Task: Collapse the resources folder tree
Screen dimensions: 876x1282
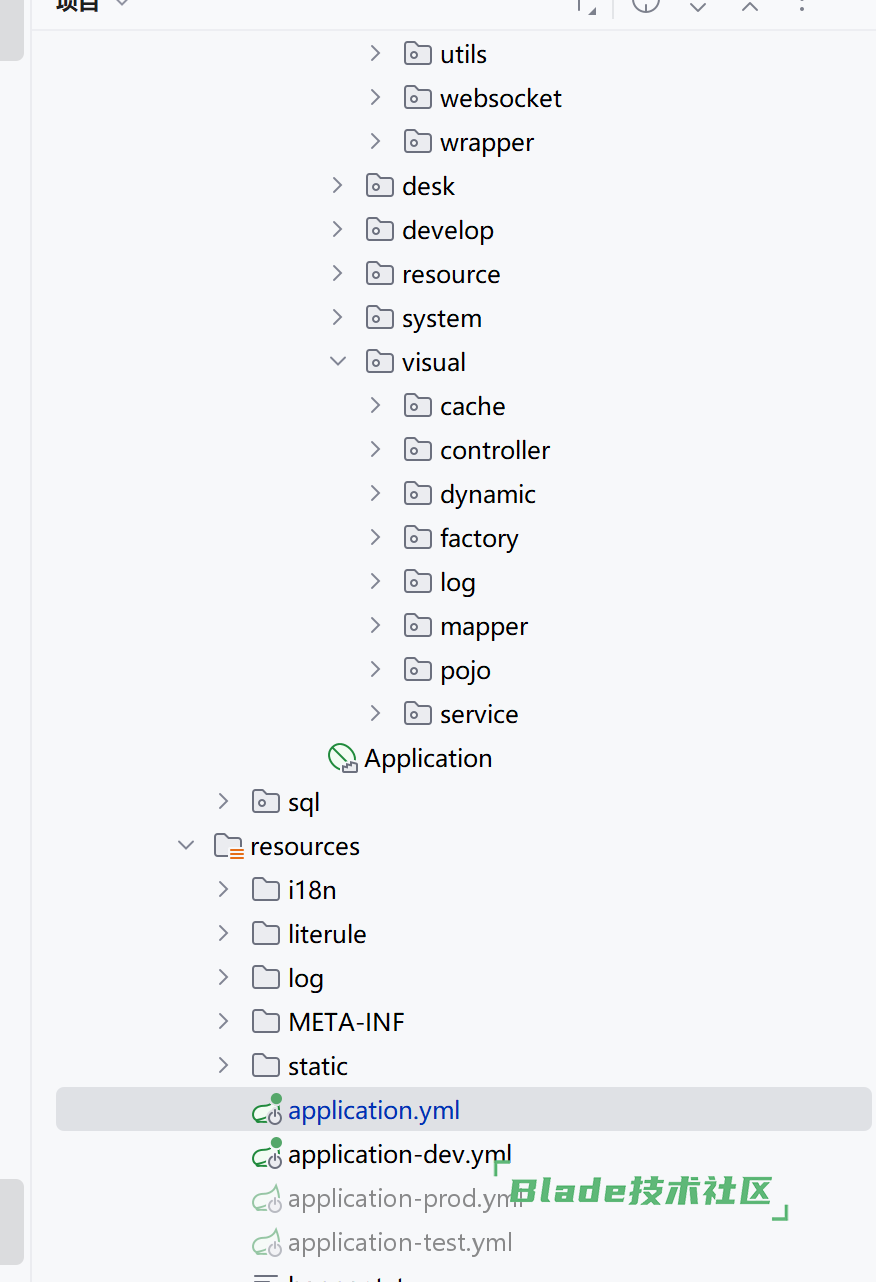Action: [x=186, y=846]
